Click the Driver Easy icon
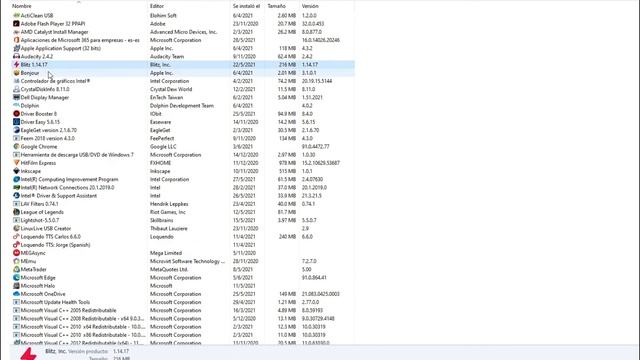The width and height of the screenshot is (640, 360). click(16, 122)
